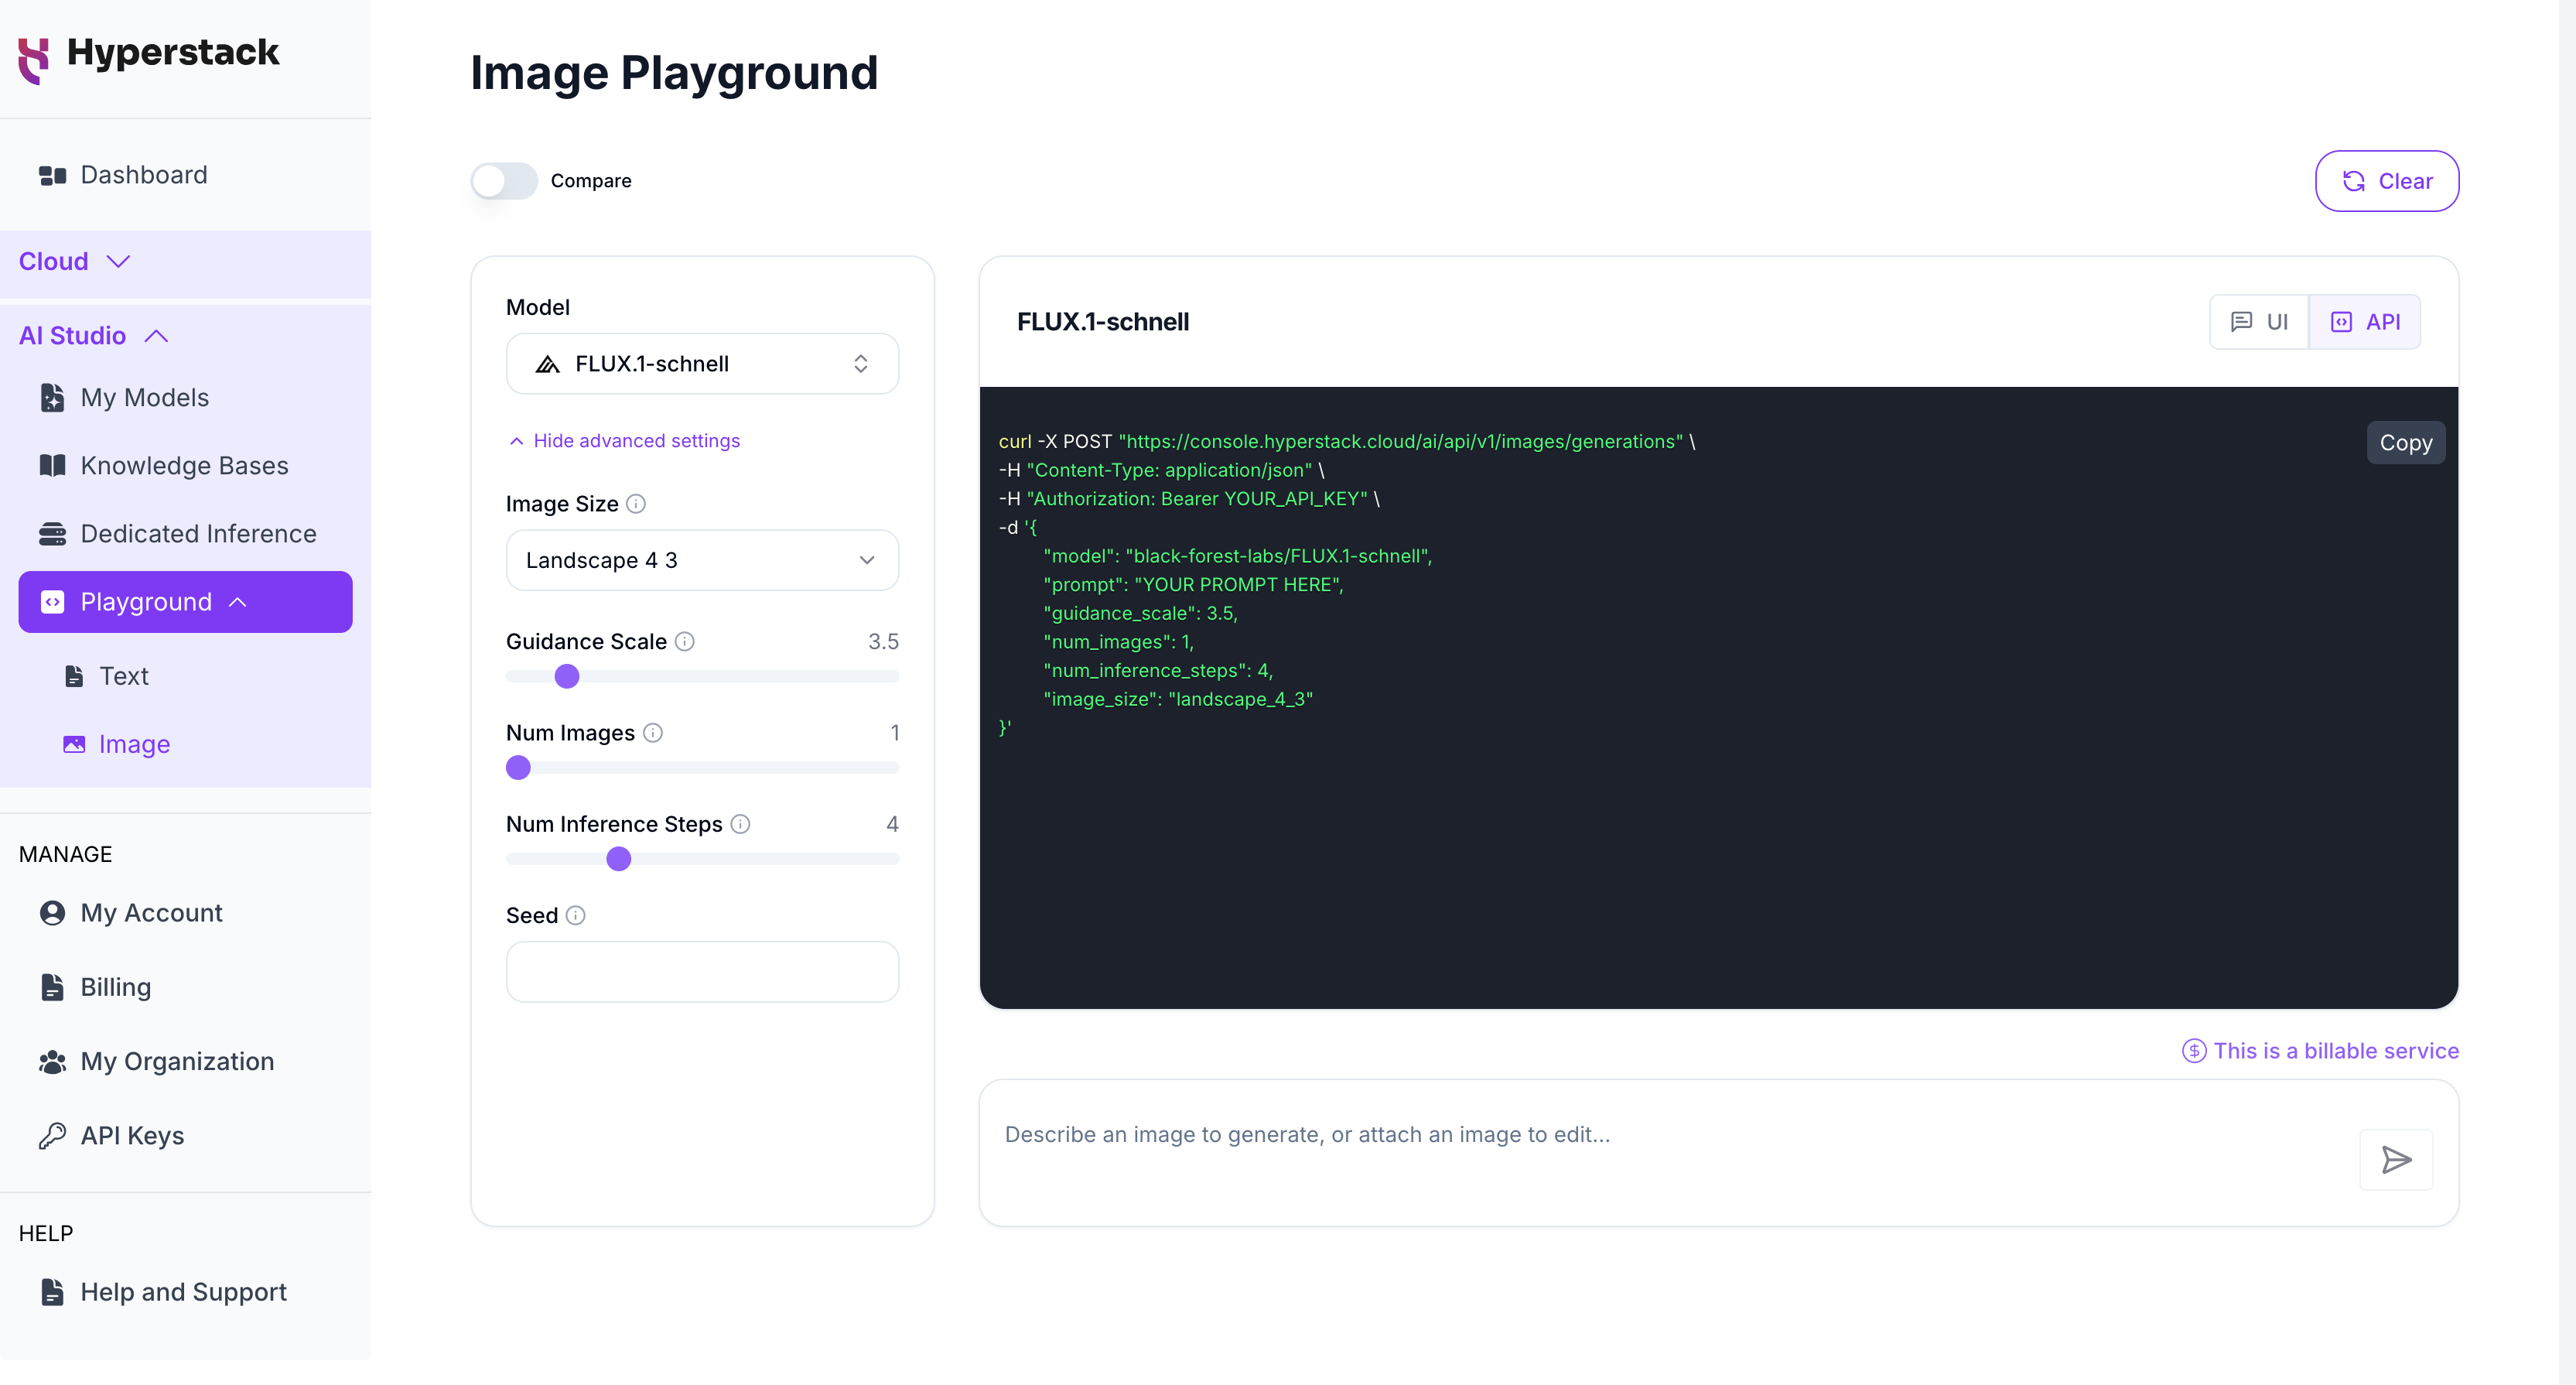Viewport: 2576px width, 1385px height.
Task: Click the Seed input field
Action: (702, 972)
